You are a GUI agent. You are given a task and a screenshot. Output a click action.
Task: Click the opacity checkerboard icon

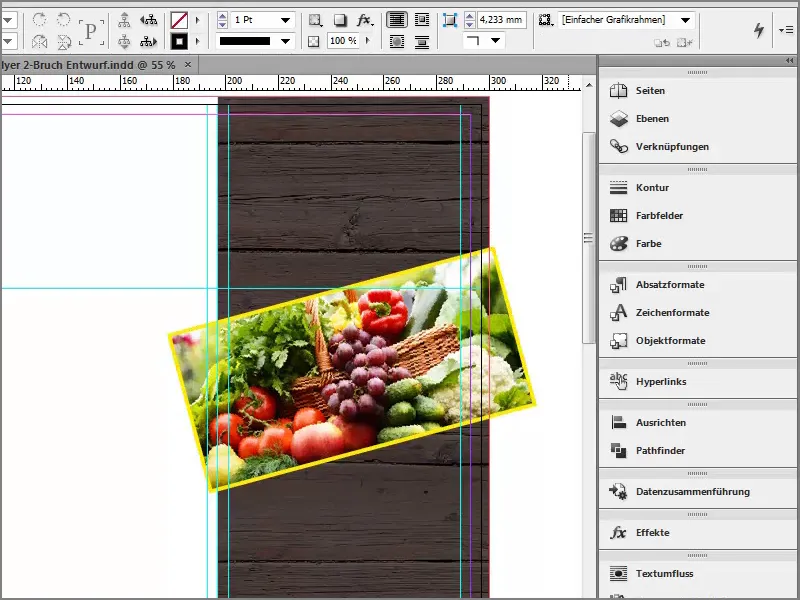pos(314,41)
